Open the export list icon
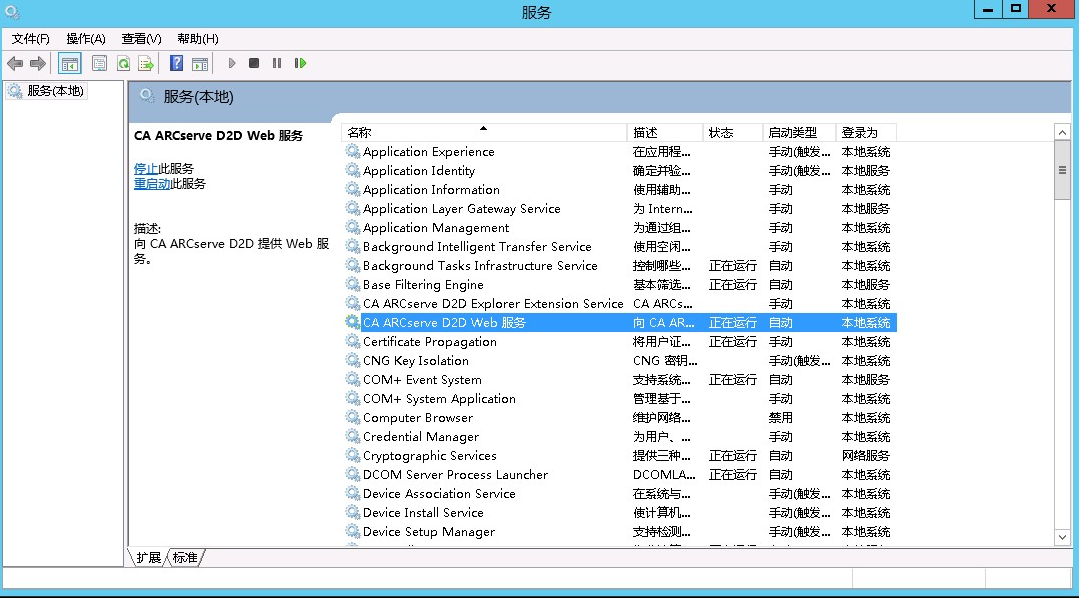 pos(147,63)
